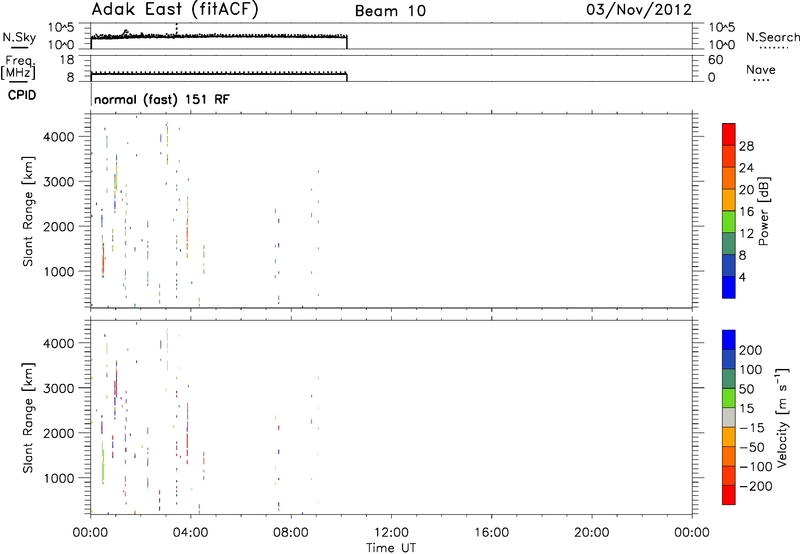Click the green echo cluster near 1000 km in velocity panel
This screenshot has width=800, height=554.
(103, 463)
